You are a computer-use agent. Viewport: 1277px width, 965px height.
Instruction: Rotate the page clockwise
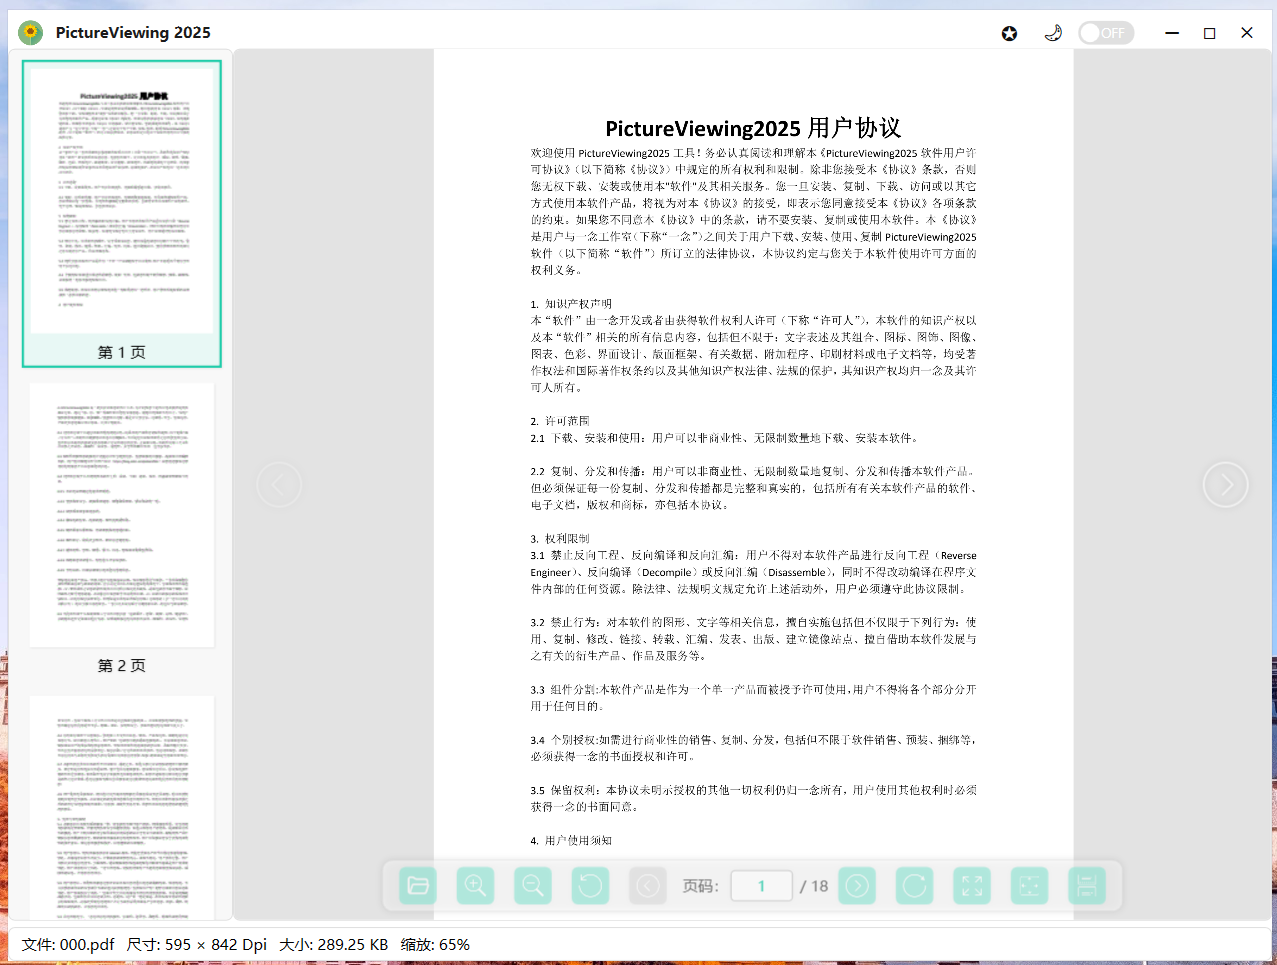tap(914, 885)
